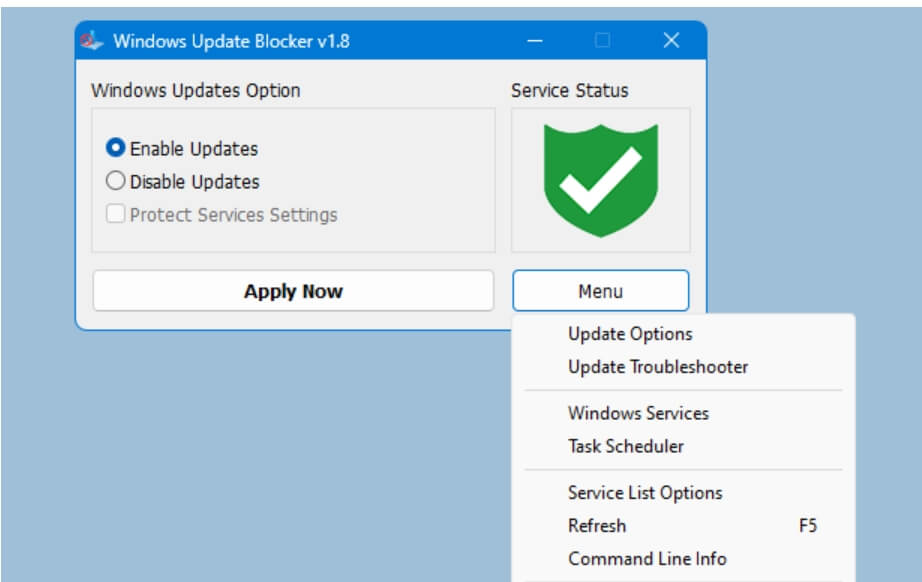Click the grayed-out maximize button
The width and height of the screenshot is (922, 582).
(x=603, y=41)
